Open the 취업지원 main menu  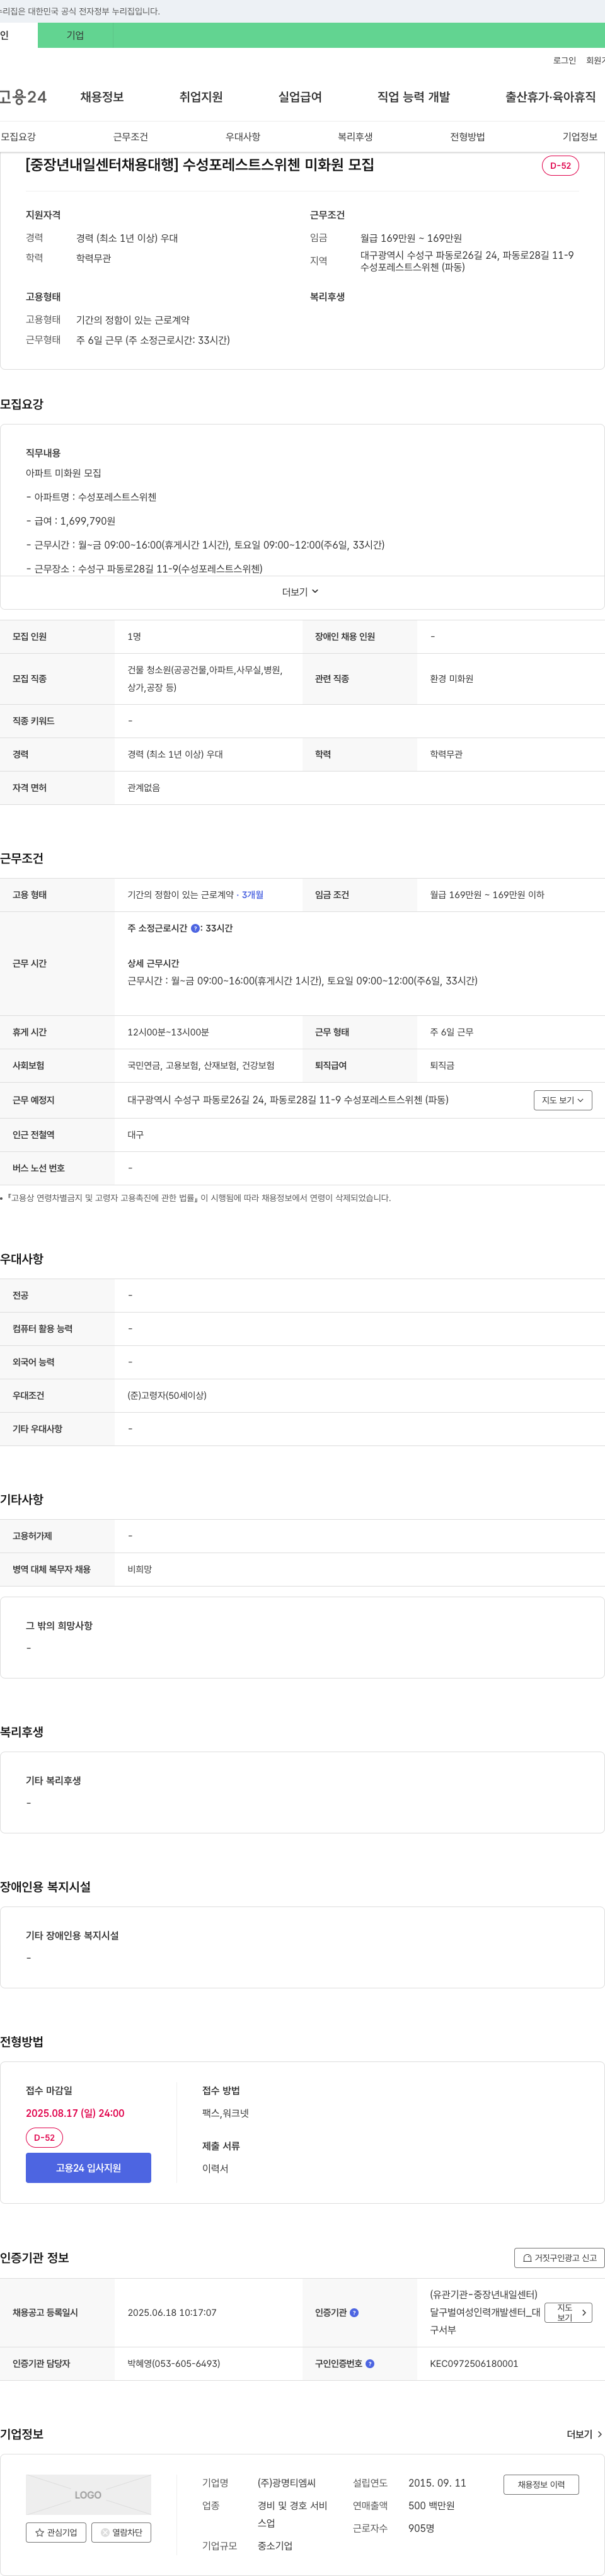pyautogui.click(x=201, y=97)
